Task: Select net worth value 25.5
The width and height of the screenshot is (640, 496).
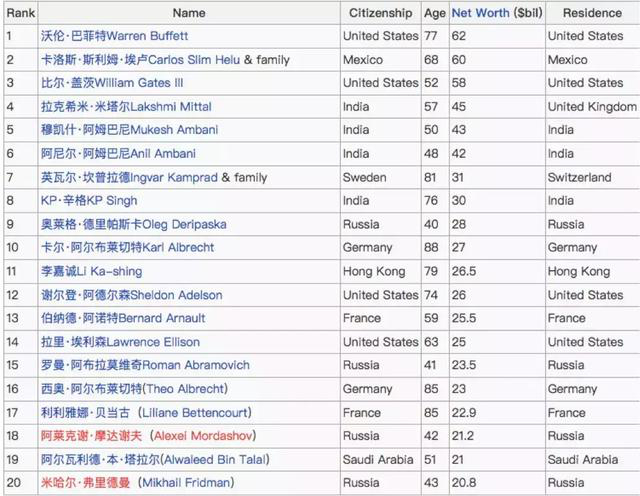Action: pos(464,318)
